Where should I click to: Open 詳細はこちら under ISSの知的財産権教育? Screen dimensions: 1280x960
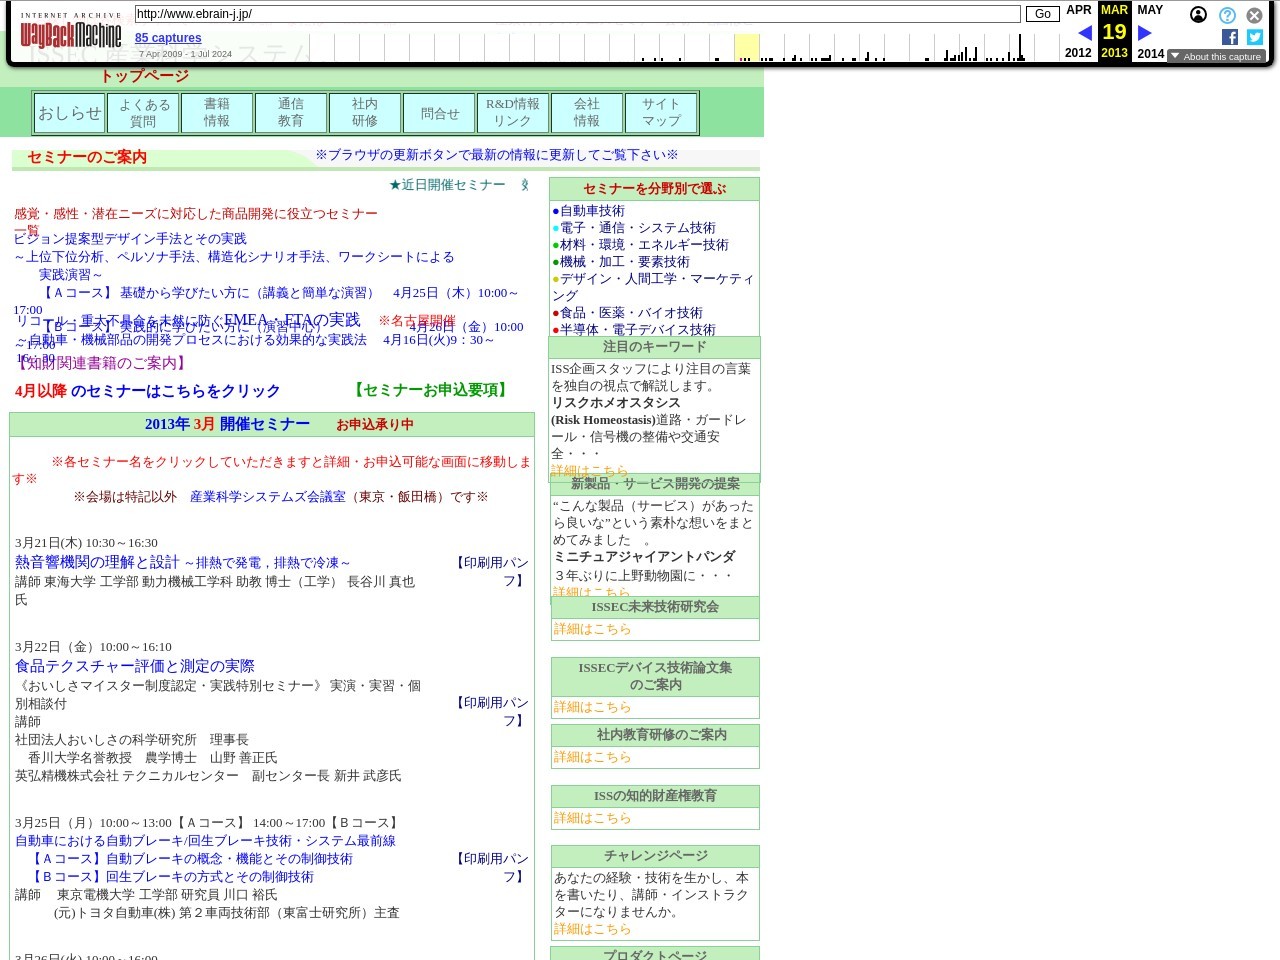pos(592,818)
